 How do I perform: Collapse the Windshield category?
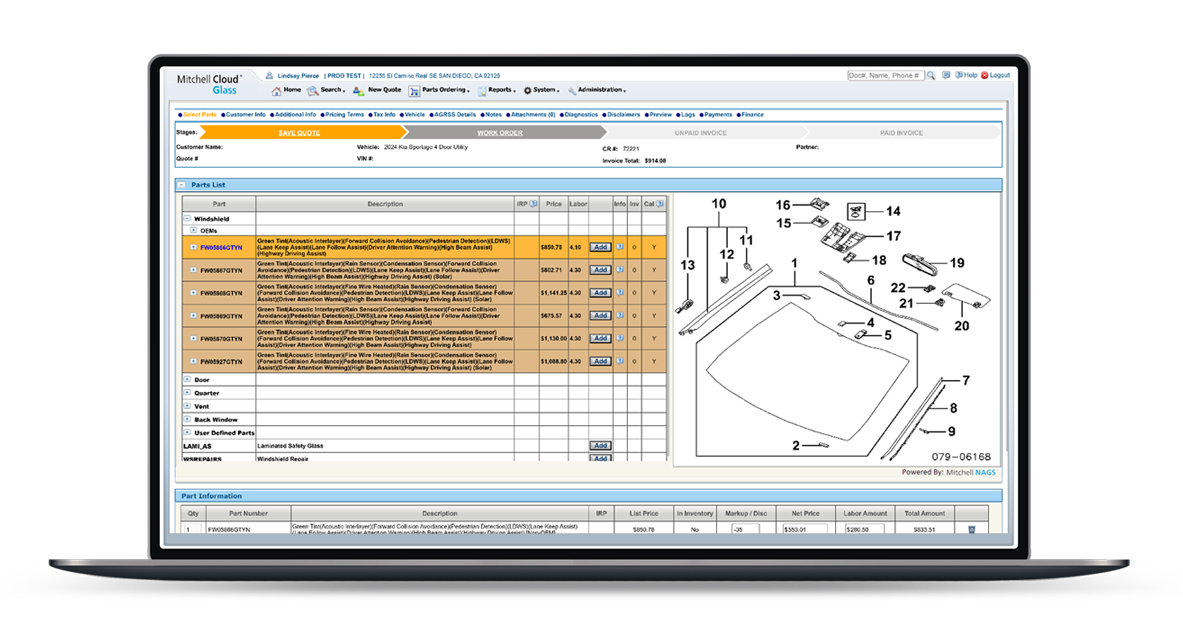pos(187,218)
